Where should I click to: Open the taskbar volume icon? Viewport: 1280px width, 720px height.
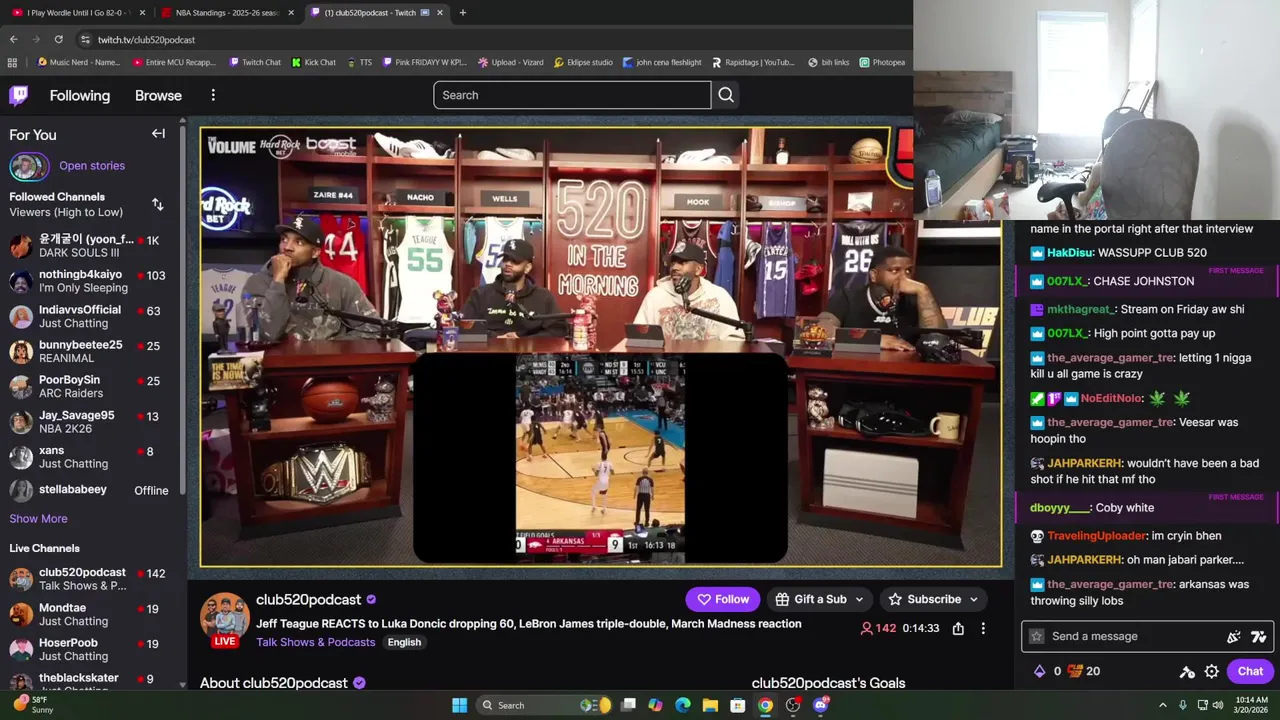coord(1218,705)
